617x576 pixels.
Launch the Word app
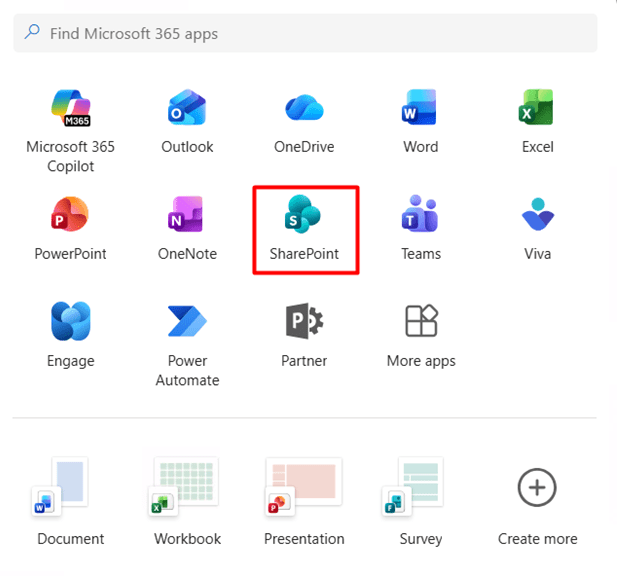point(420,109)
